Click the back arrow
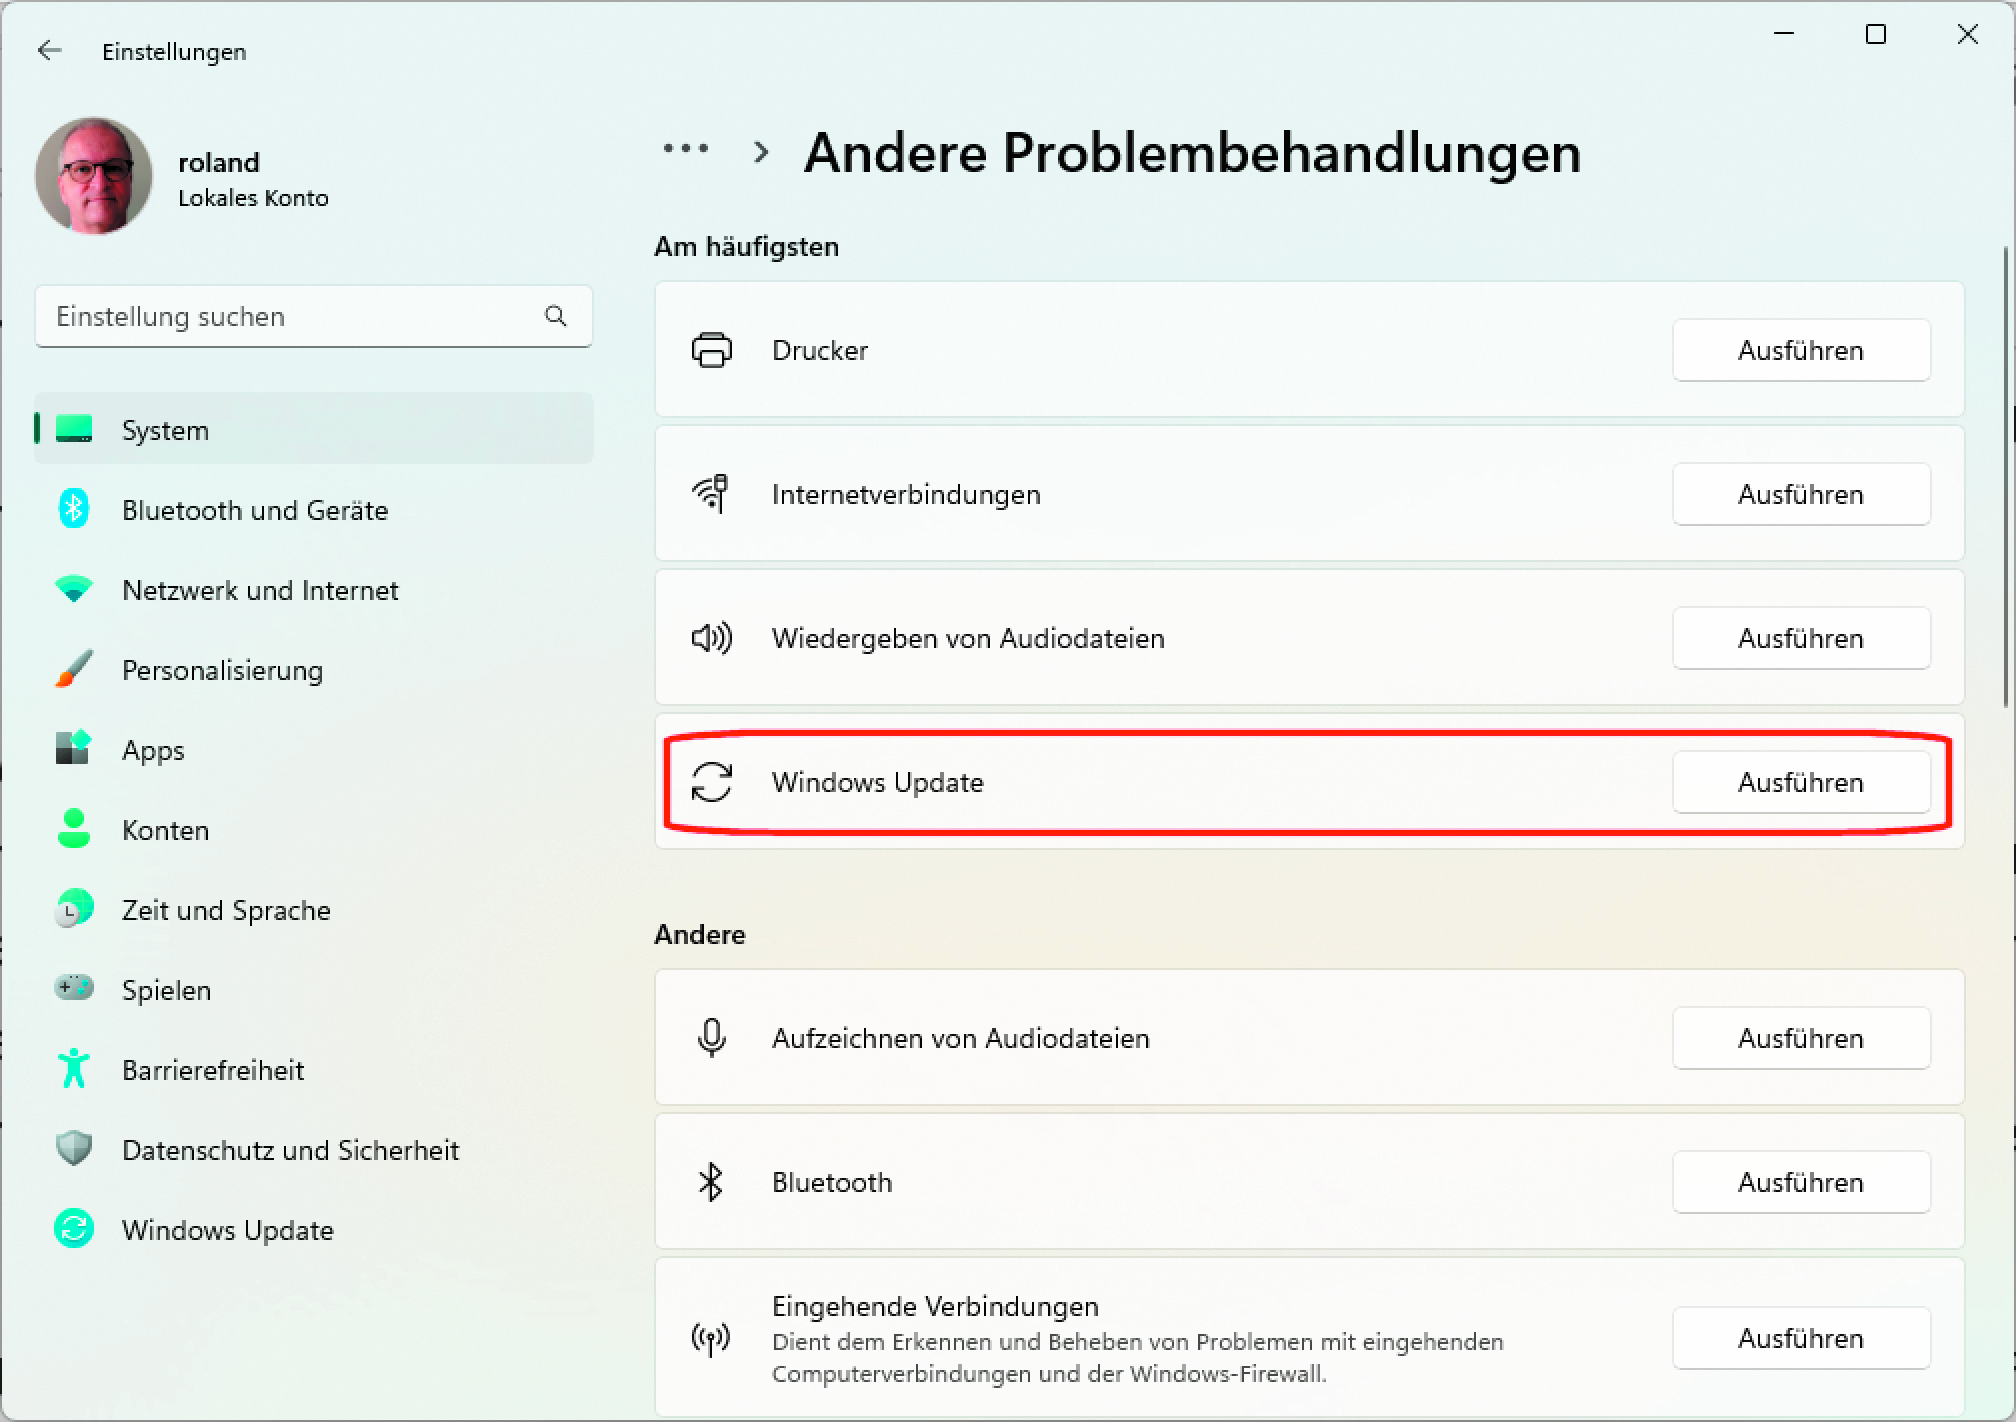 coord(49,50)
